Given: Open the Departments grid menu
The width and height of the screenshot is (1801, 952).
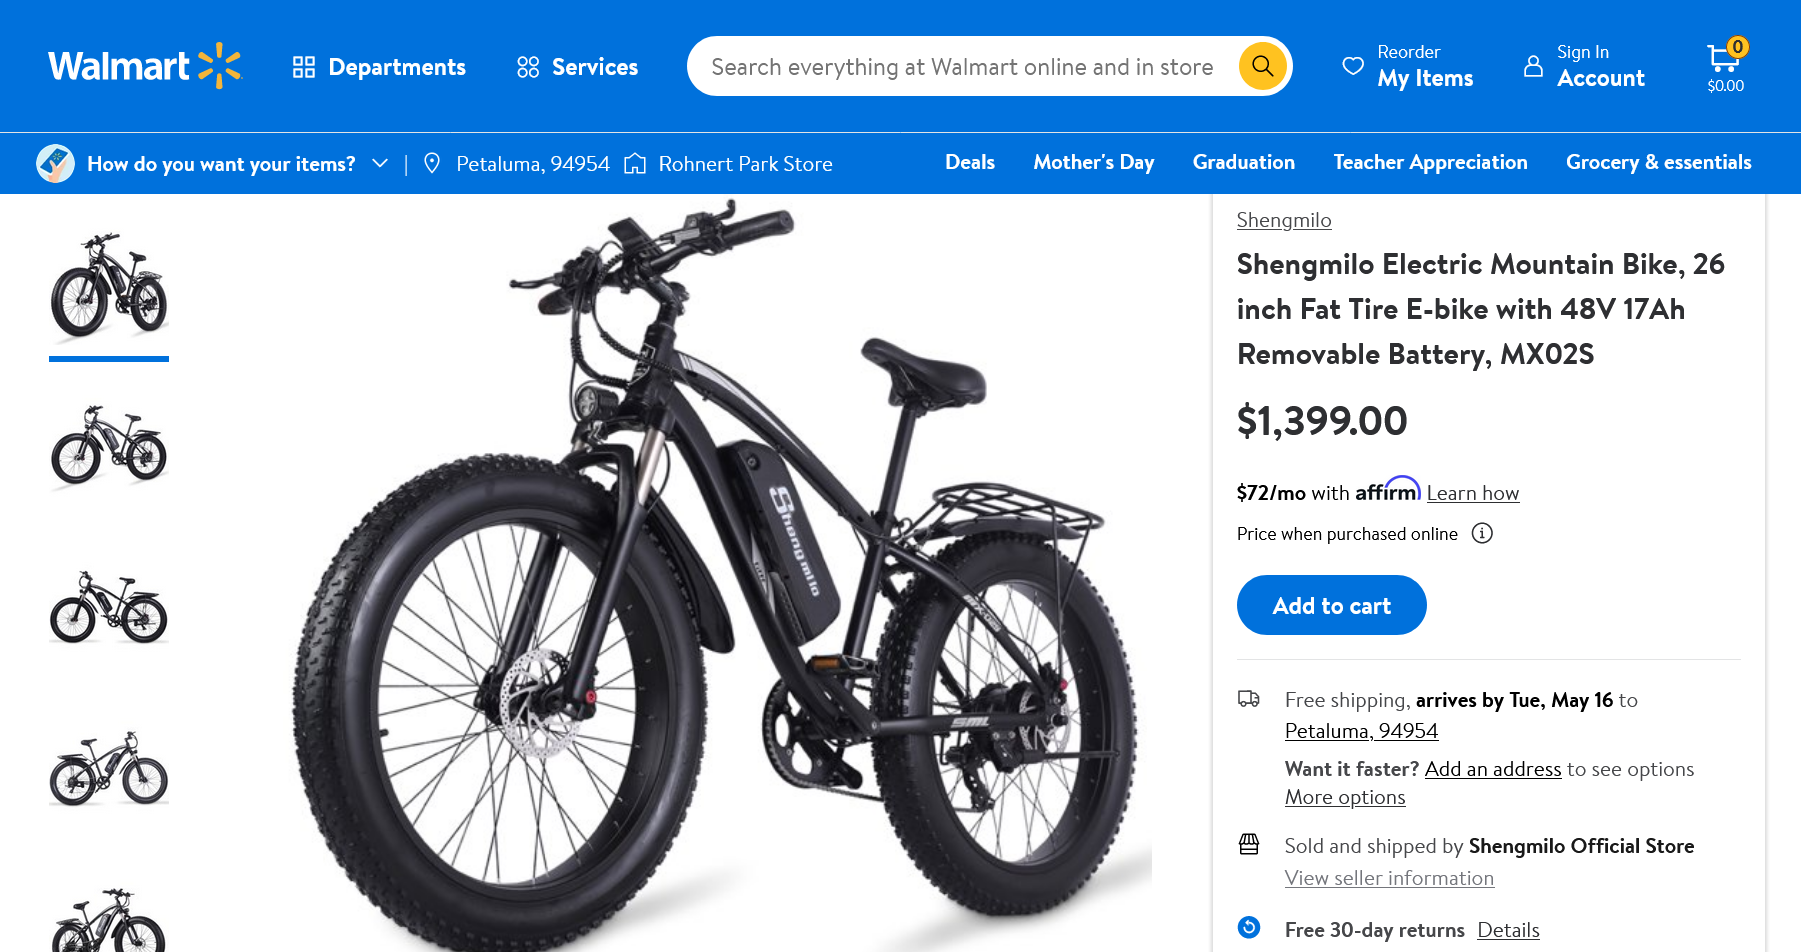Looking at the screenshot, I should pos(304,67).
